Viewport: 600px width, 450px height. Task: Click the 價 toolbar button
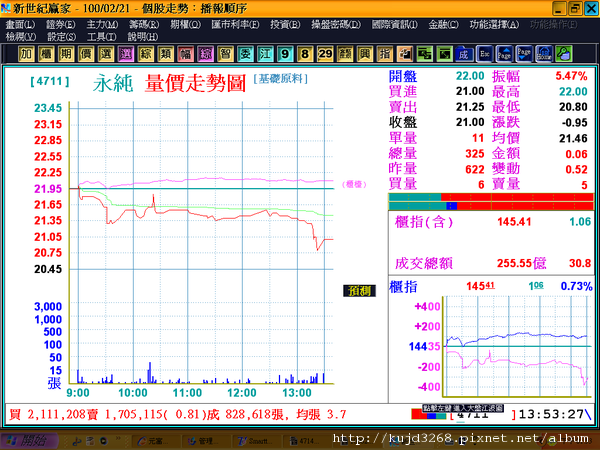(86, 54)
